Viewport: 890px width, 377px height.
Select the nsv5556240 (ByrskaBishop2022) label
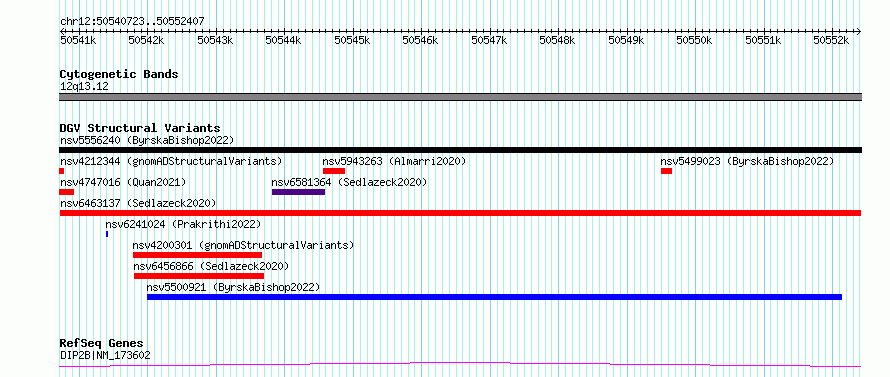coord(147,140)
